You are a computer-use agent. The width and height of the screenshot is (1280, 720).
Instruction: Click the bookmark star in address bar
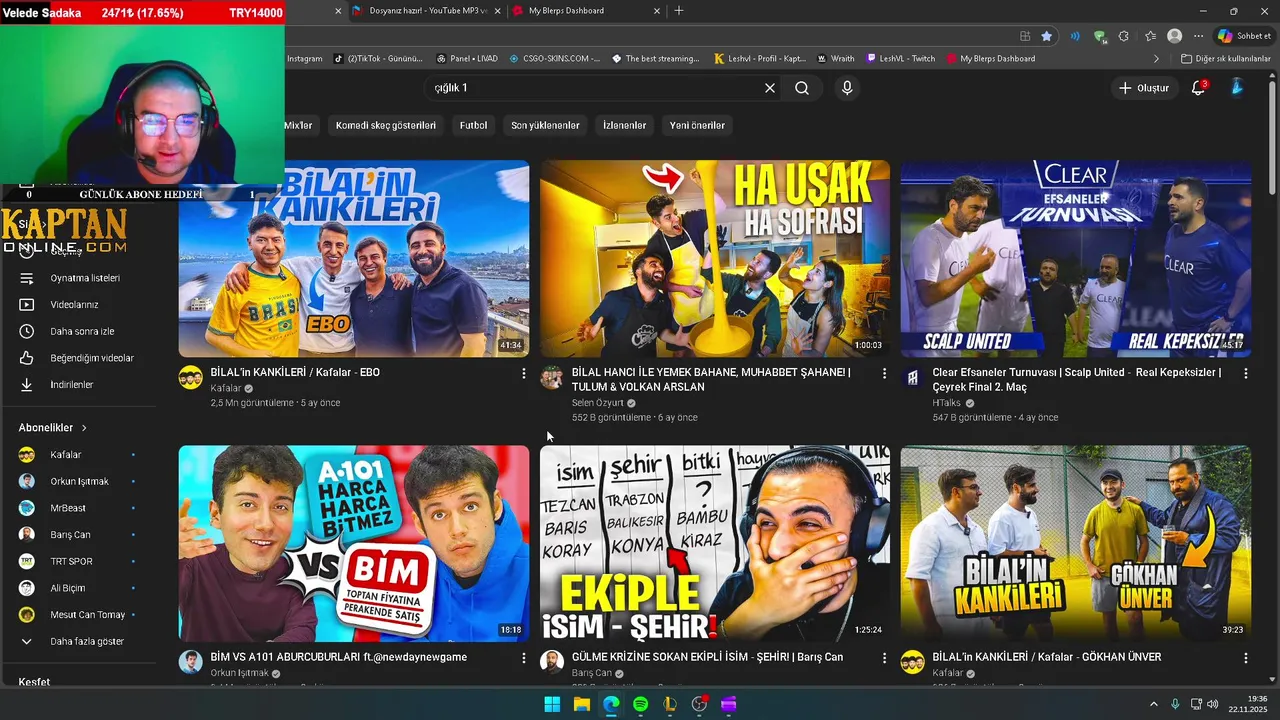pyautogui.click(x=1047, y=36)
